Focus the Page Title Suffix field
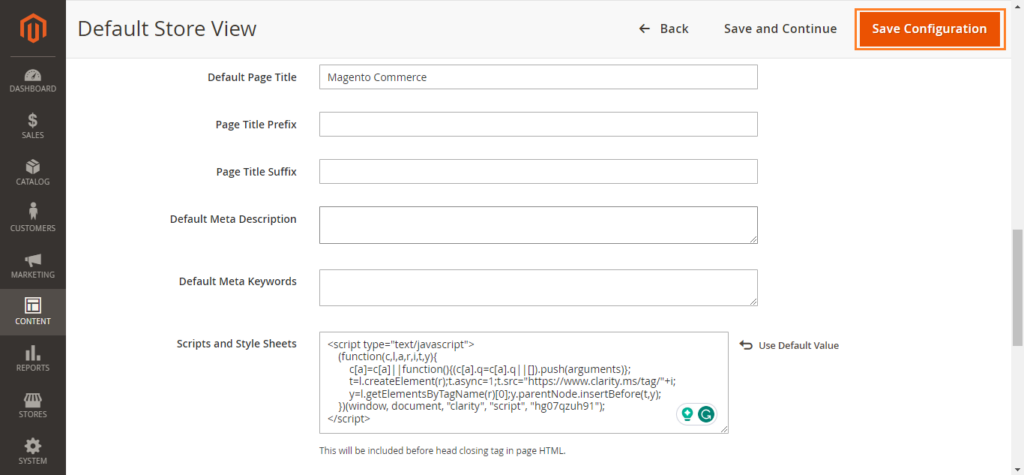The height and width of the screenshot is (475, 1024). pyautogui.click(x=538, y=171)
